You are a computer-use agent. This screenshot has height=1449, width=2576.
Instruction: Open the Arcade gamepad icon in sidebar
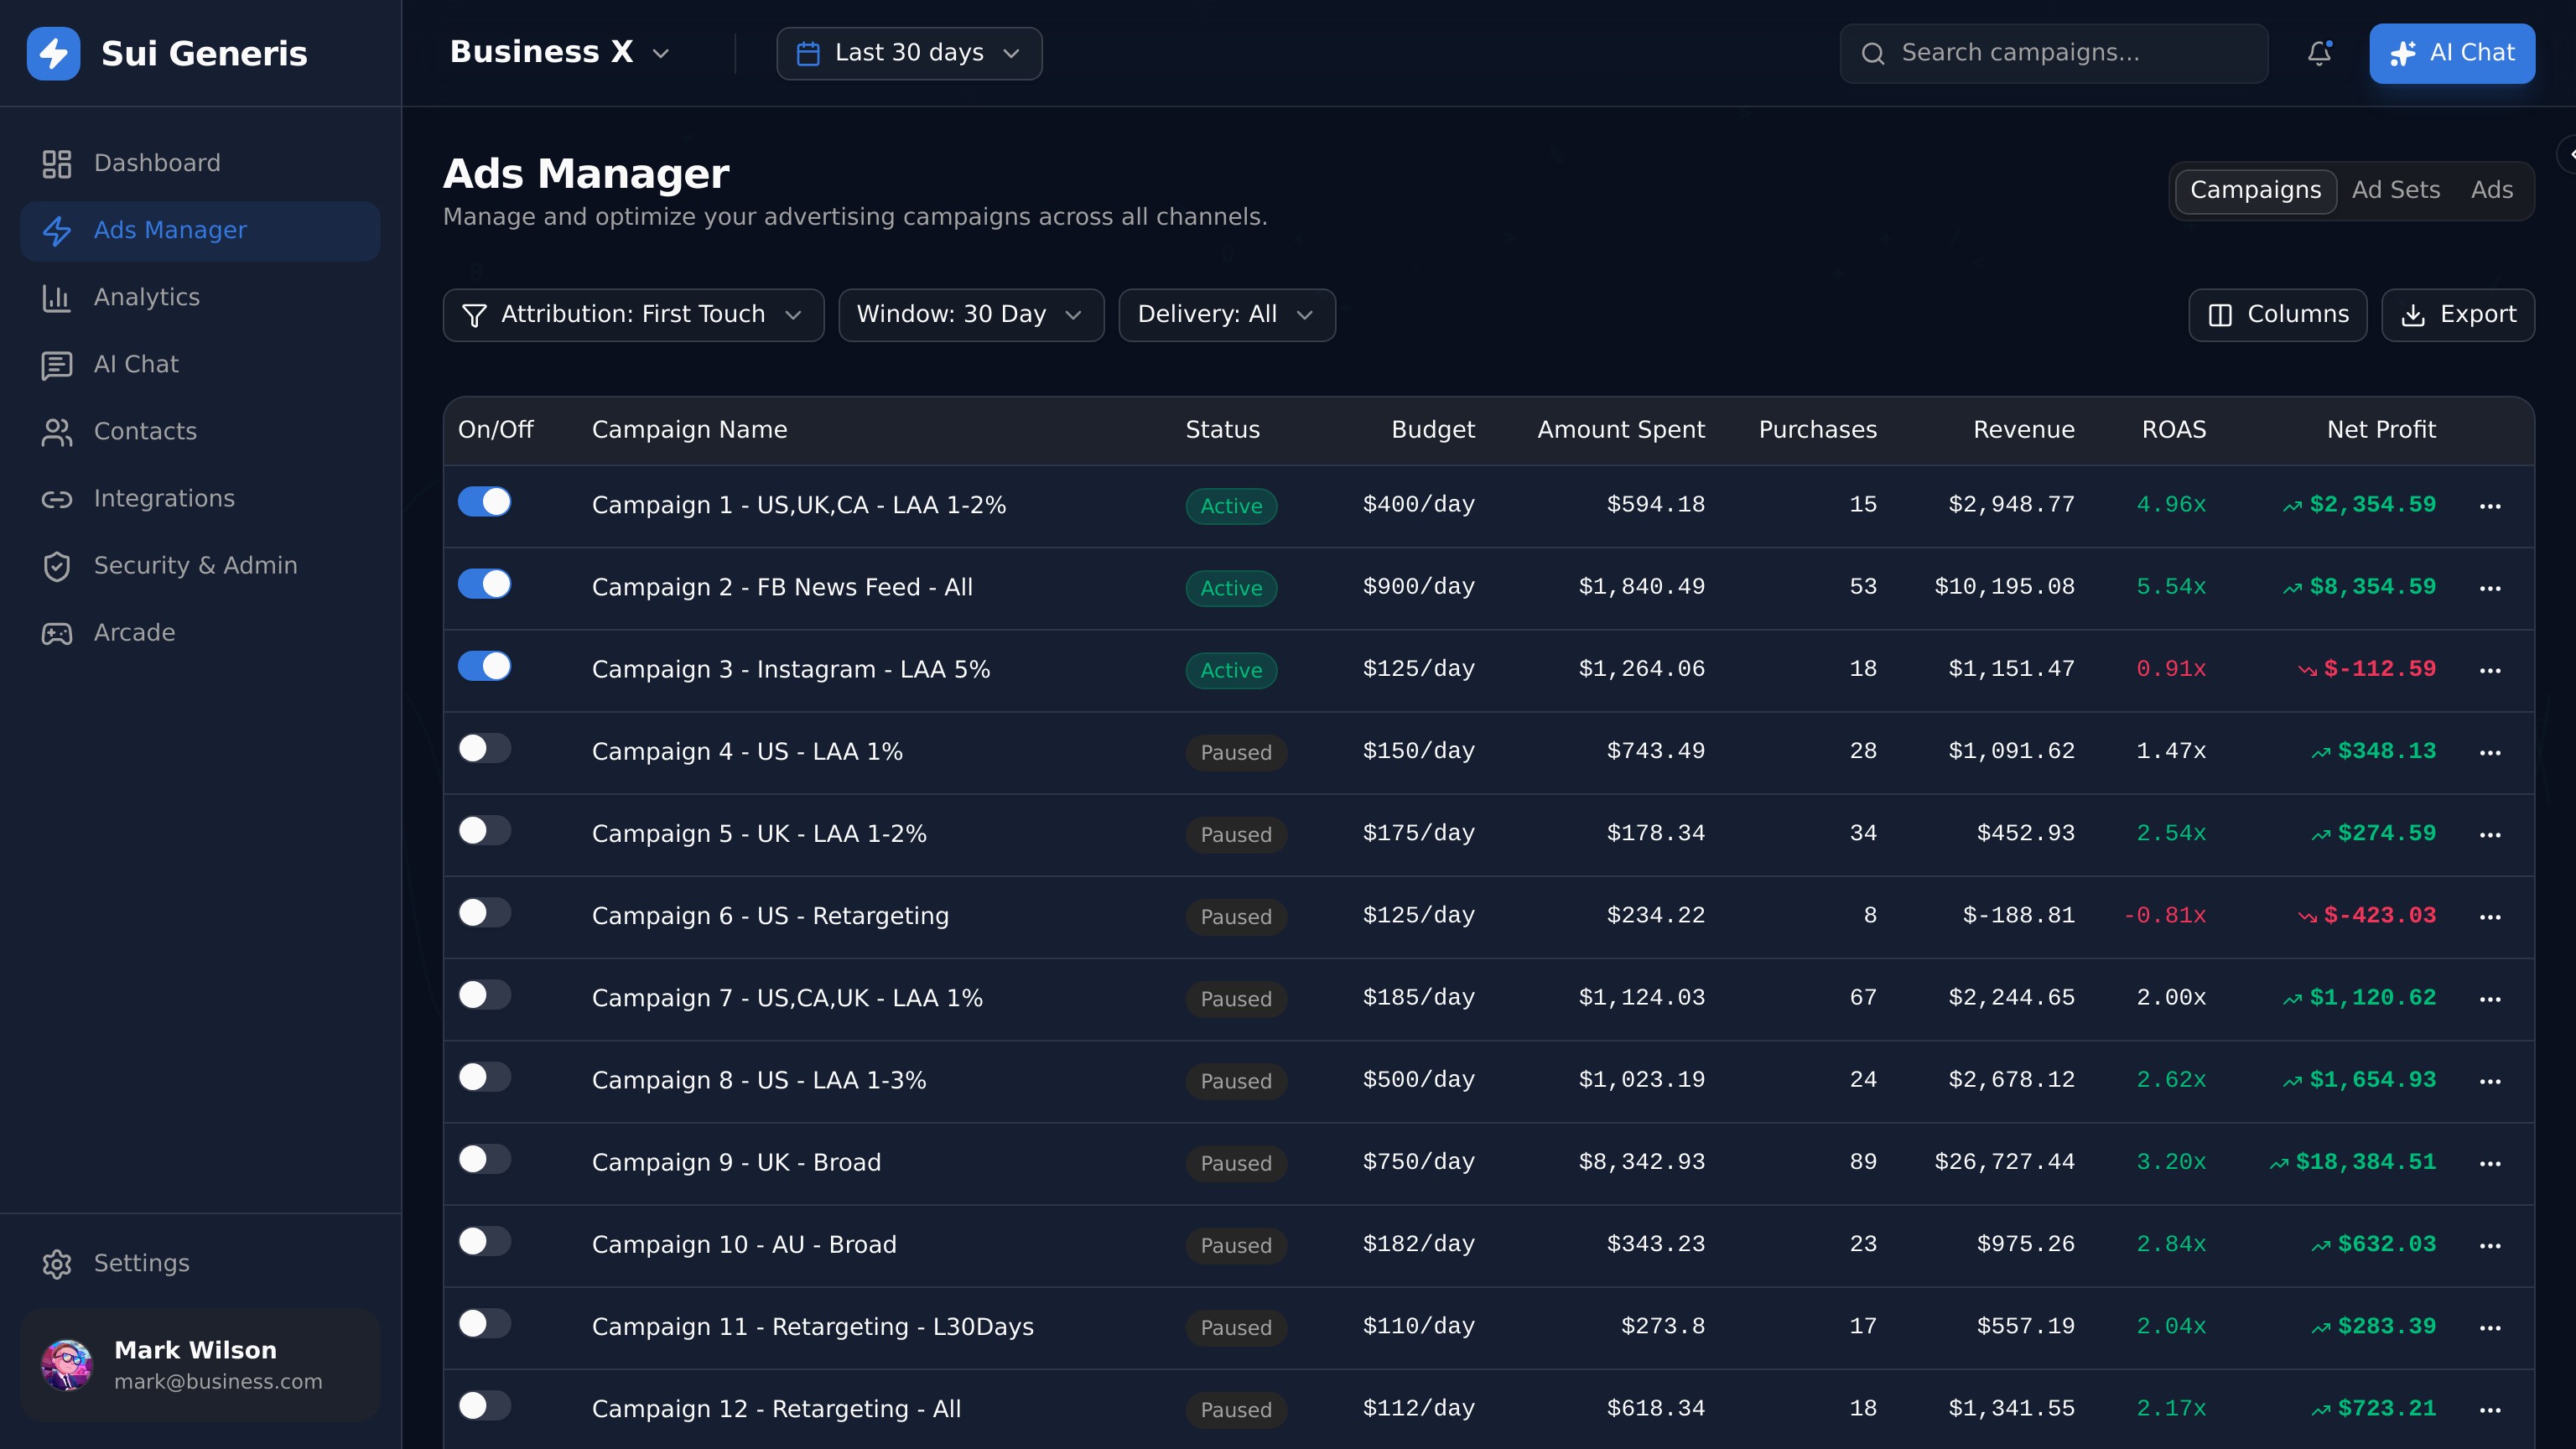(57, 633)
